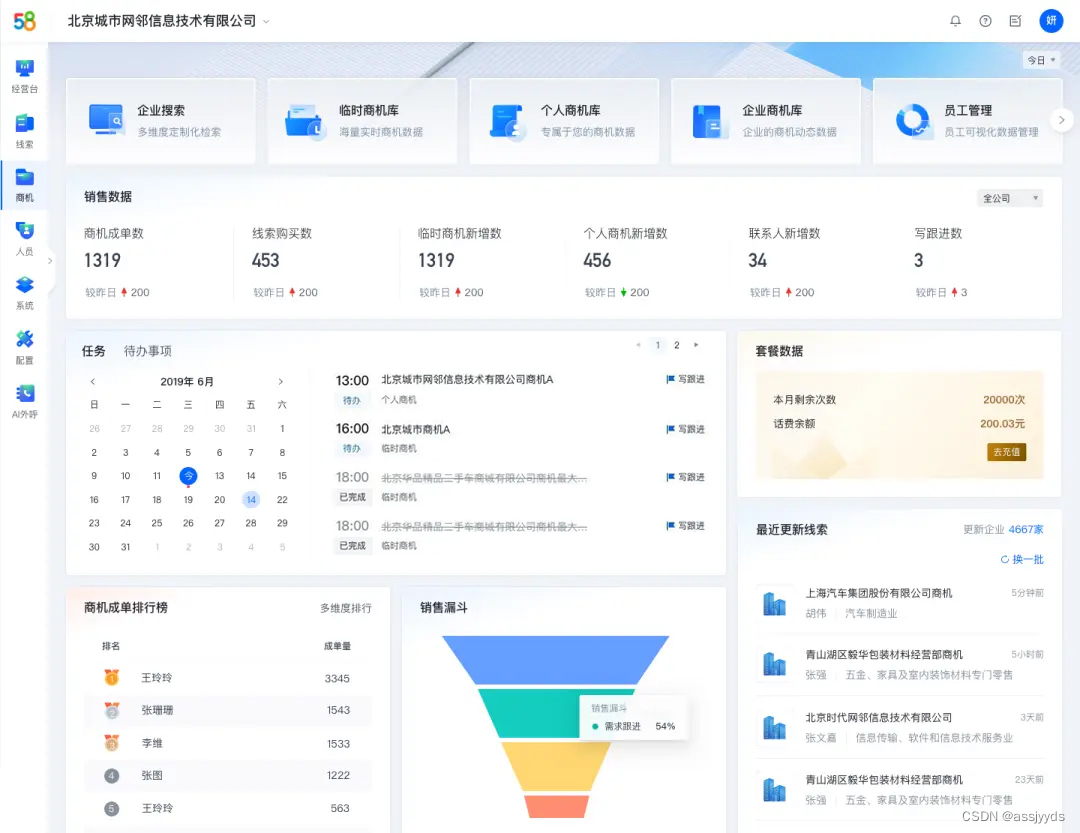Viewport: 1080px width, 833px height.
Task: Select ranking row 王玲玲 563
Action: [228, 808]
